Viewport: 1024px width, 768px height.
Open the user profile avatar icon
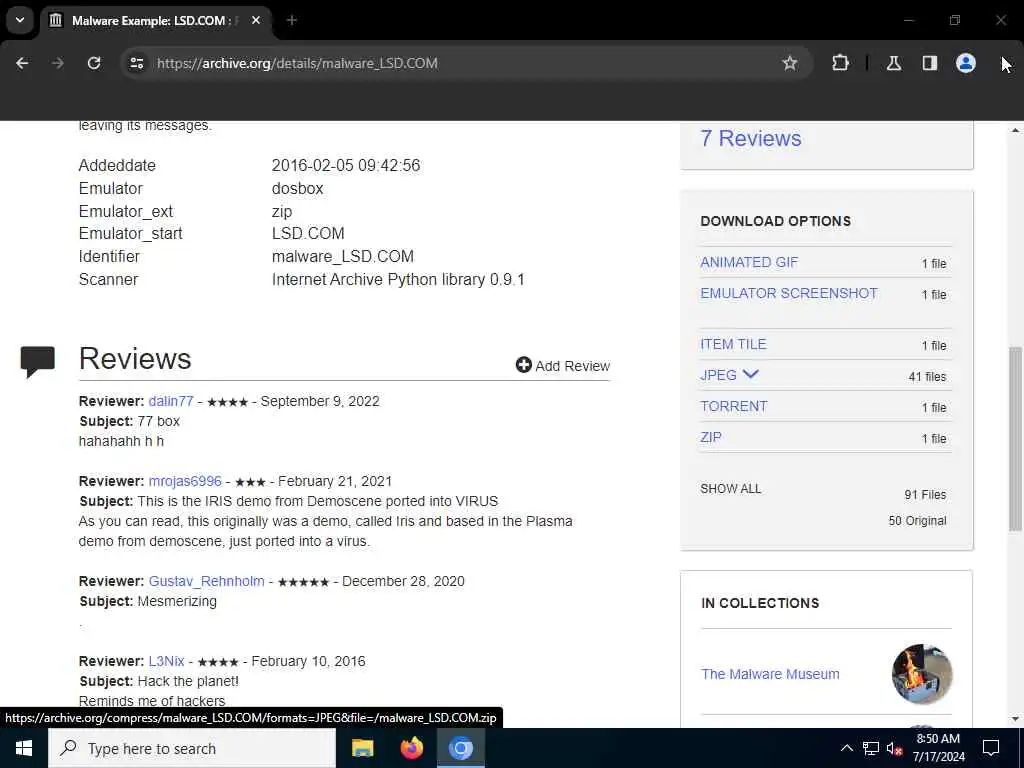(x=965, y=63)
